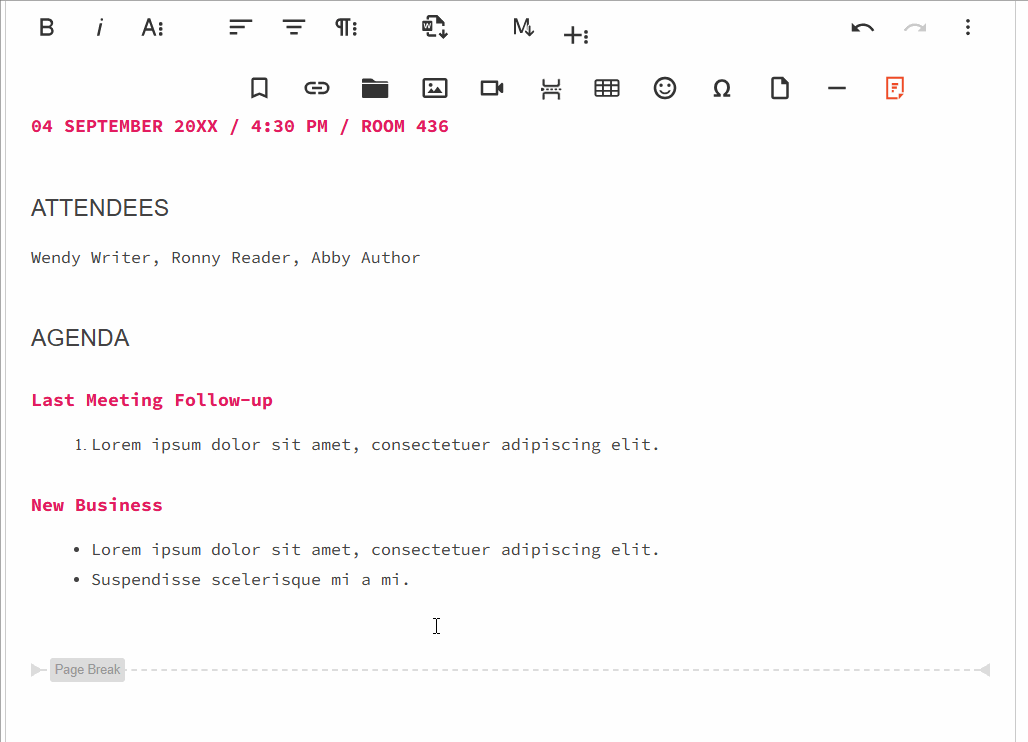The width and height of the screenshot is (1028, 742).
Task: Open the font color dropdown
Action: pyautogui.click(x=152, y=27)
